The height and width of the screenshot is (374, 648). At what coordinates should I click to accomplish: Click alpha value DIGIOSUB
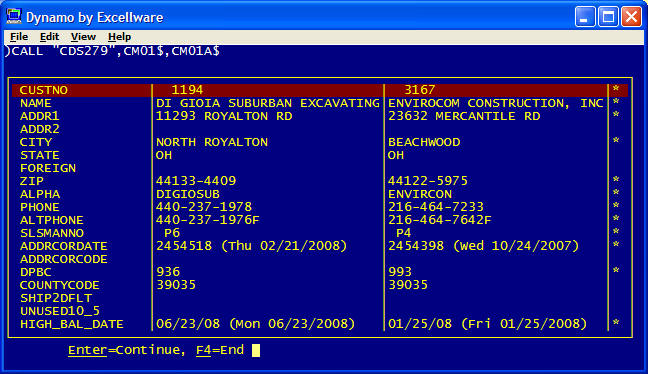click(188, 194)
